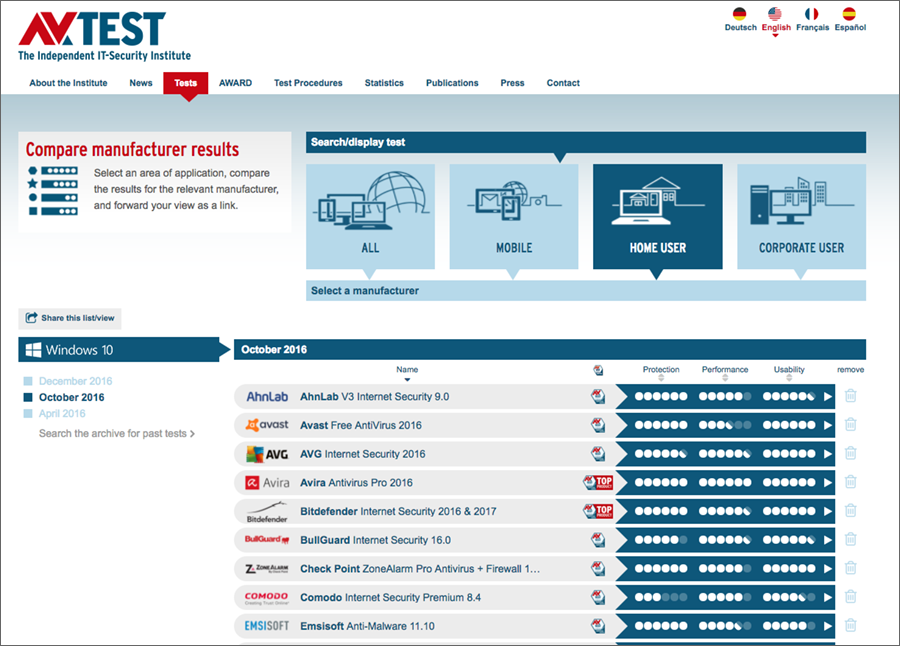Click Comodo certified badge icon
This screenshot has height=646, width=900.
598,597
